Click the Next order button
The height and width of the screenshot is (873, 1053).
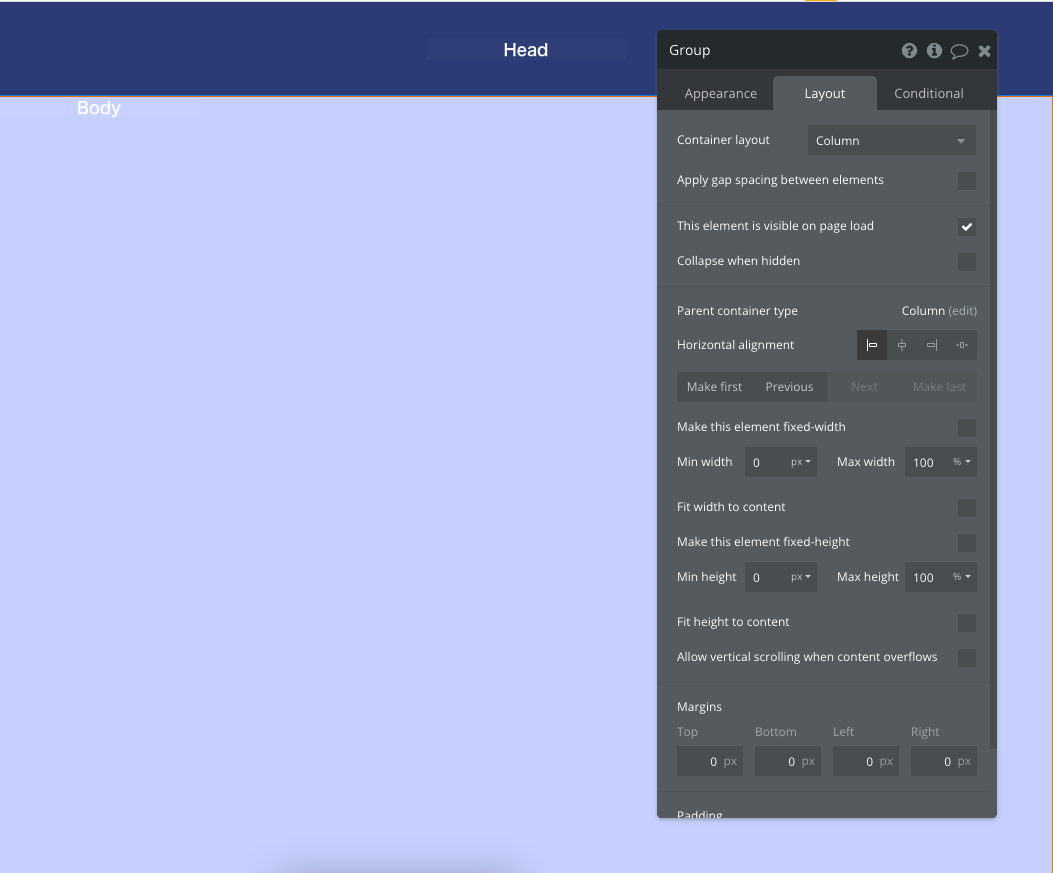864,387
